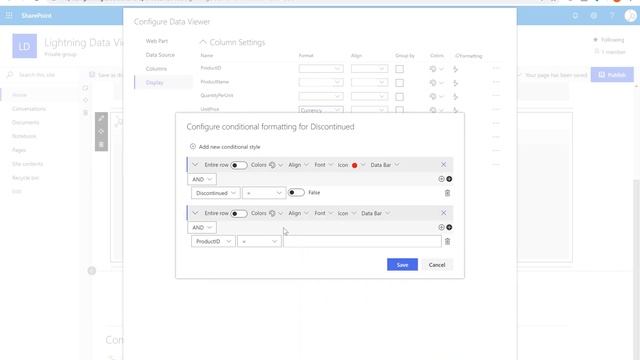
Task: Open the Data Bar dropdown in the Discontinued rule
Action: [384, 165]
